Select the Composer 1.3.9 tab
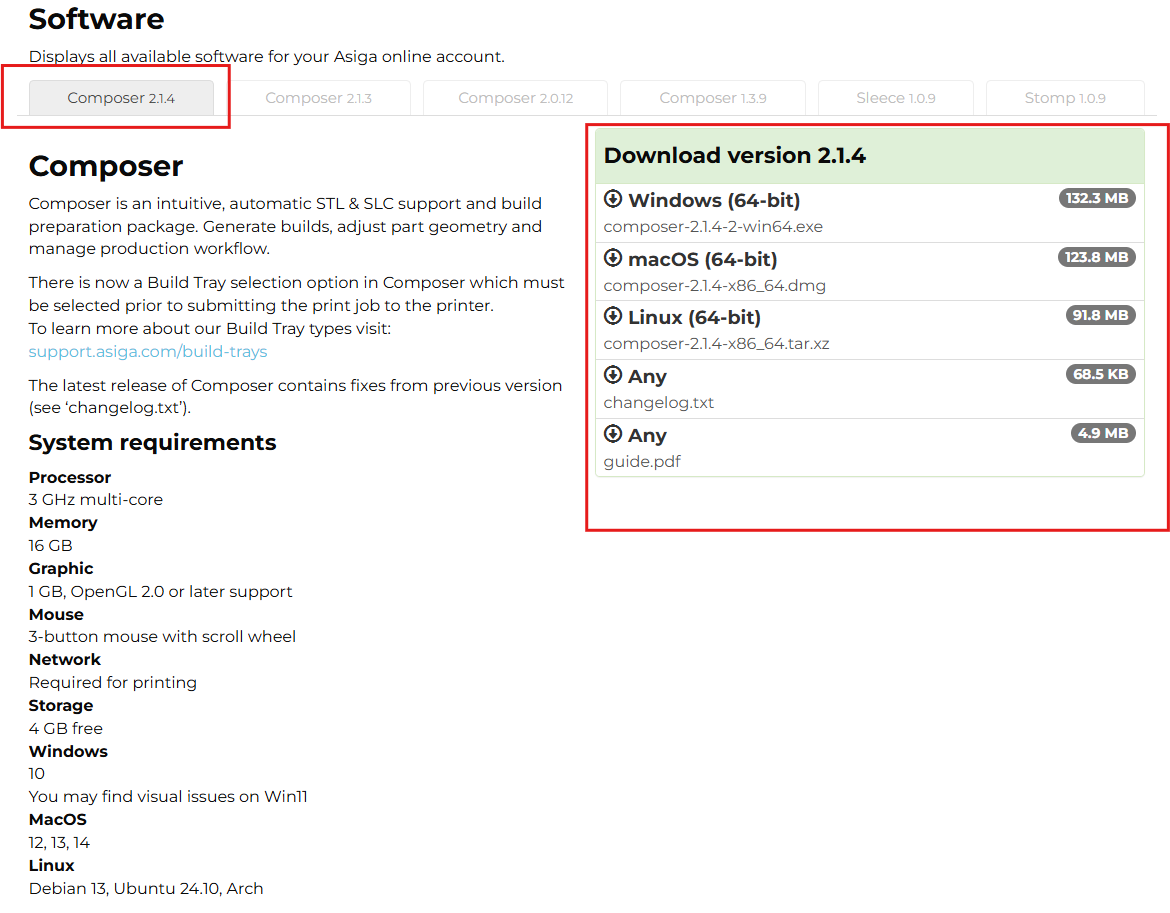 pos(713,98)
